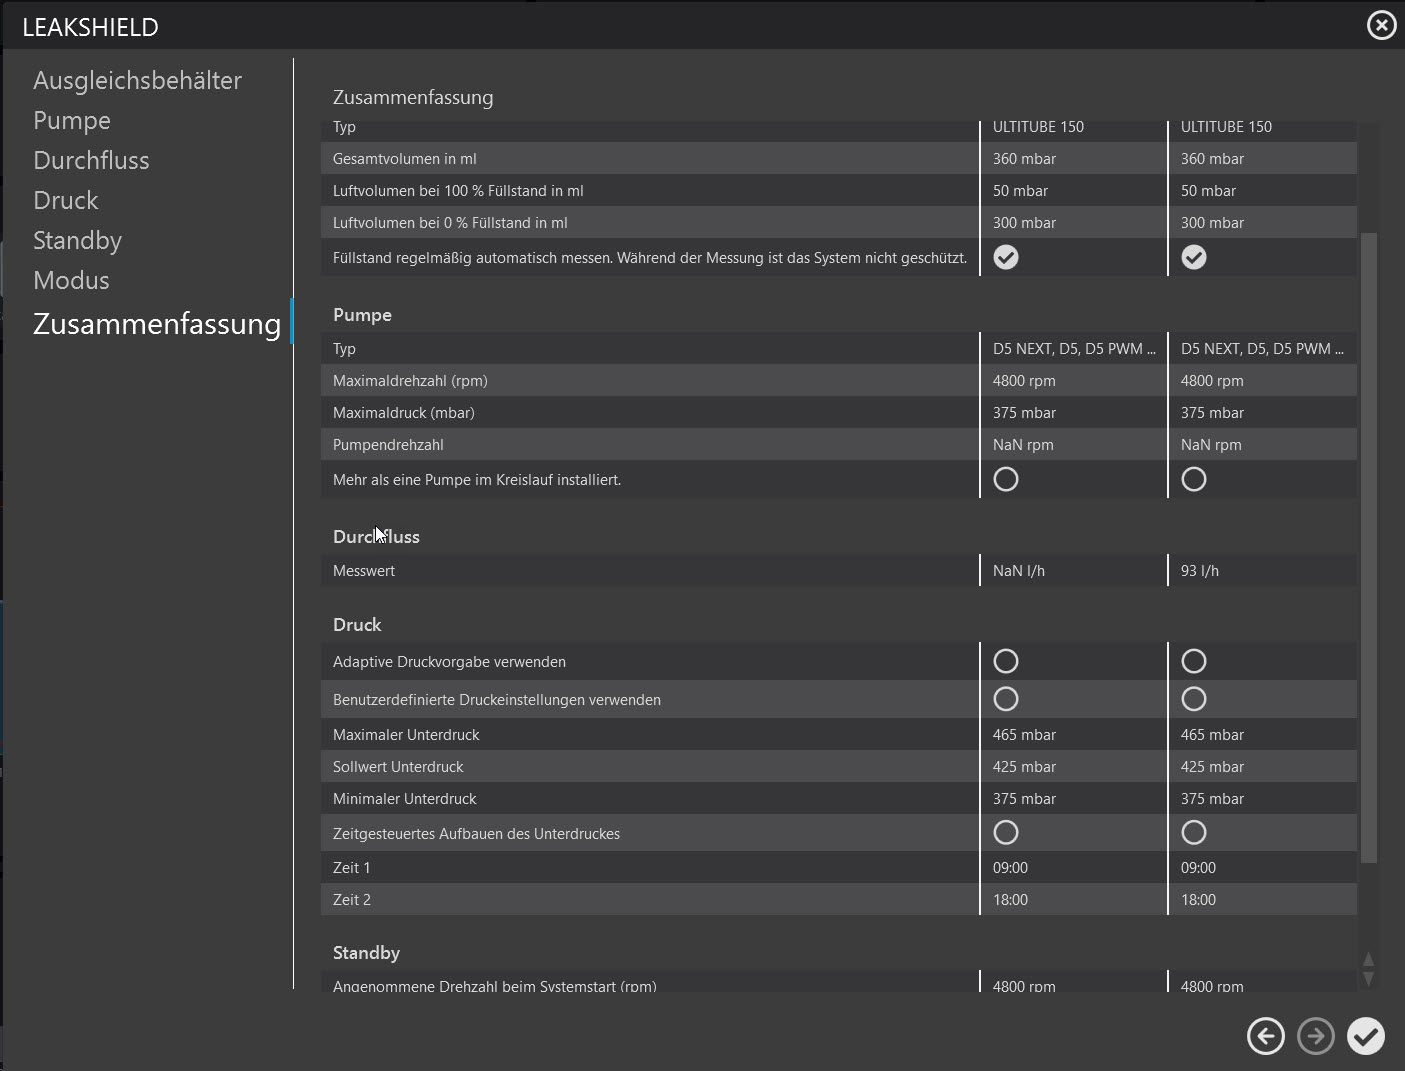The height and width of the screenshot is (1071, 1405).
Task: Select the Druck sidebar item
Action: pos(66,200)
